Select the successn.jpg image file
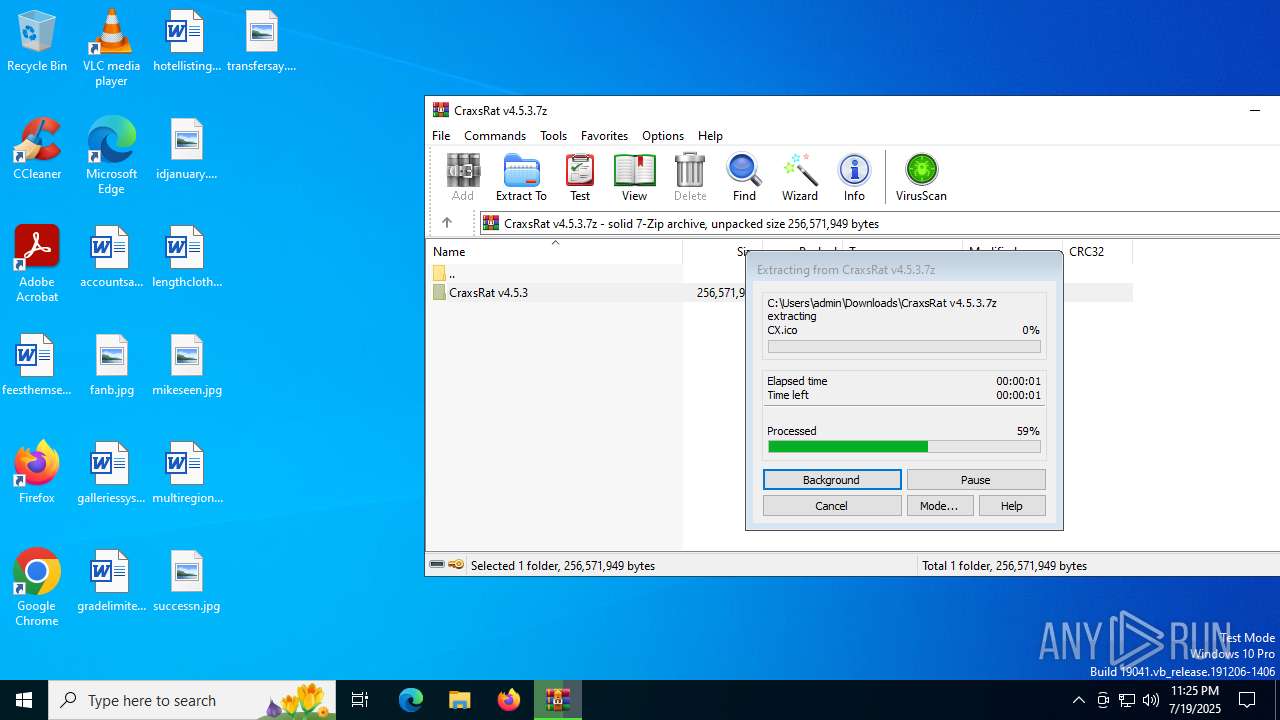The height and width of the screenshot is (720, 1280). click(186, 581)
